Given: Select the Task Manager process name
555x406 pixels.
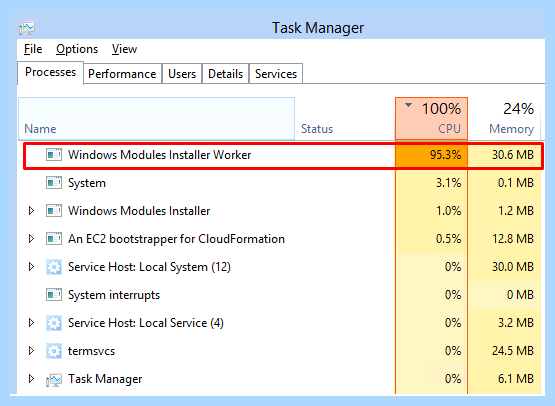Looking at the screenshot, I should click(105, 379).
